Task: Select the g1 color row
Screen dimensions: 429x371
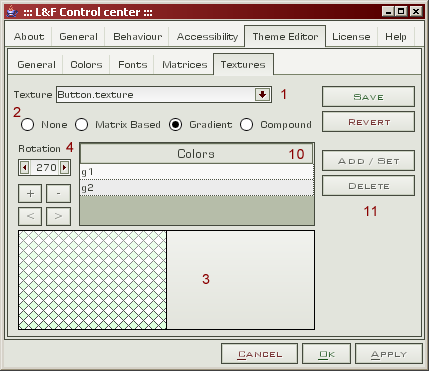Action: [197, 172]
